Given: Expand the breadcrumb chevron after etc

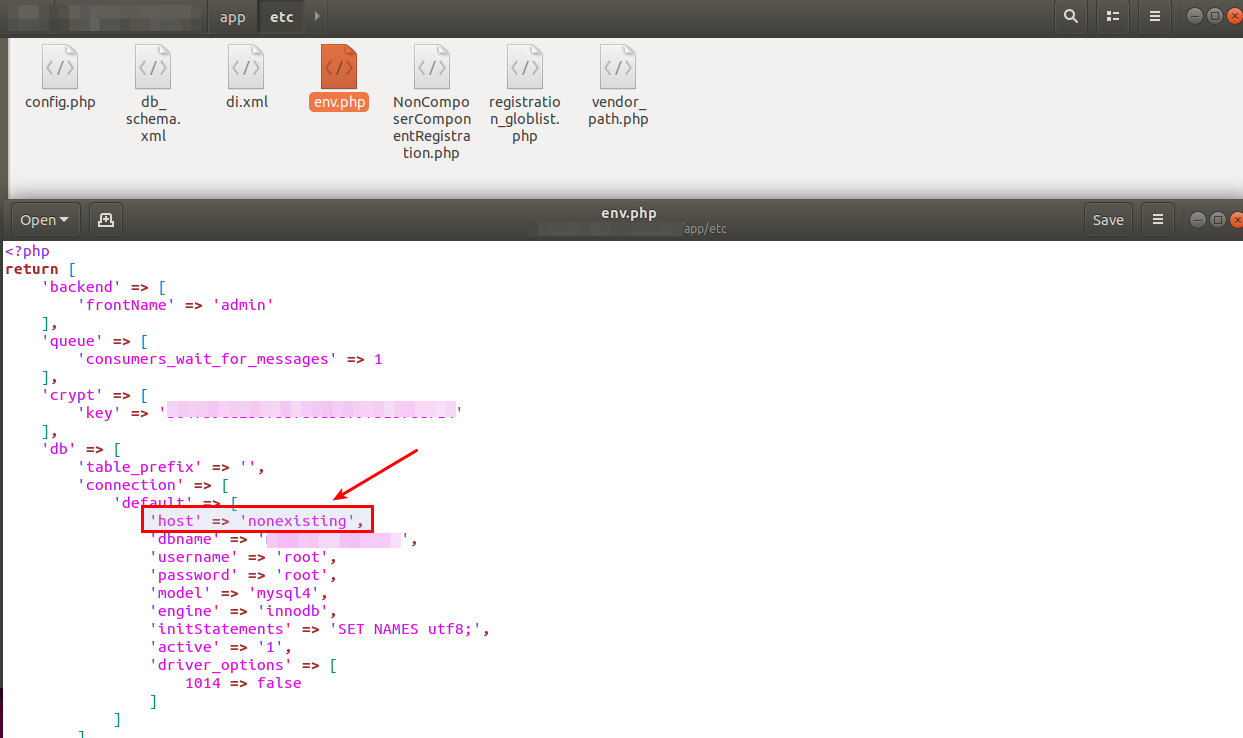Looking at the screenshot, I should tap(316, 16).
